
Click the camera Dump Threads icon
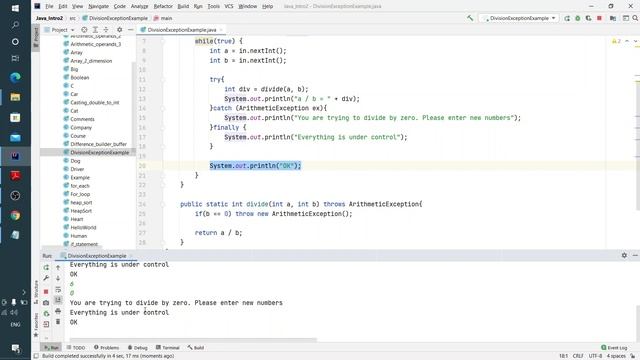click(x=46, y=302)
